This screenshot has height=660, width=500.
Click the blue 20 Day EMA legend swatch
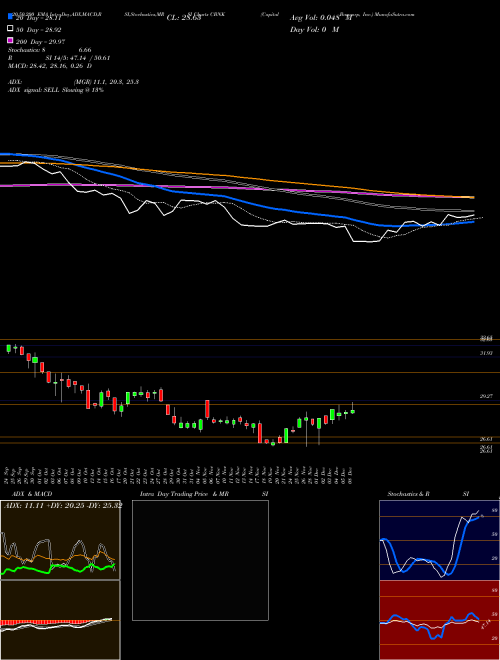coord(10,16)
